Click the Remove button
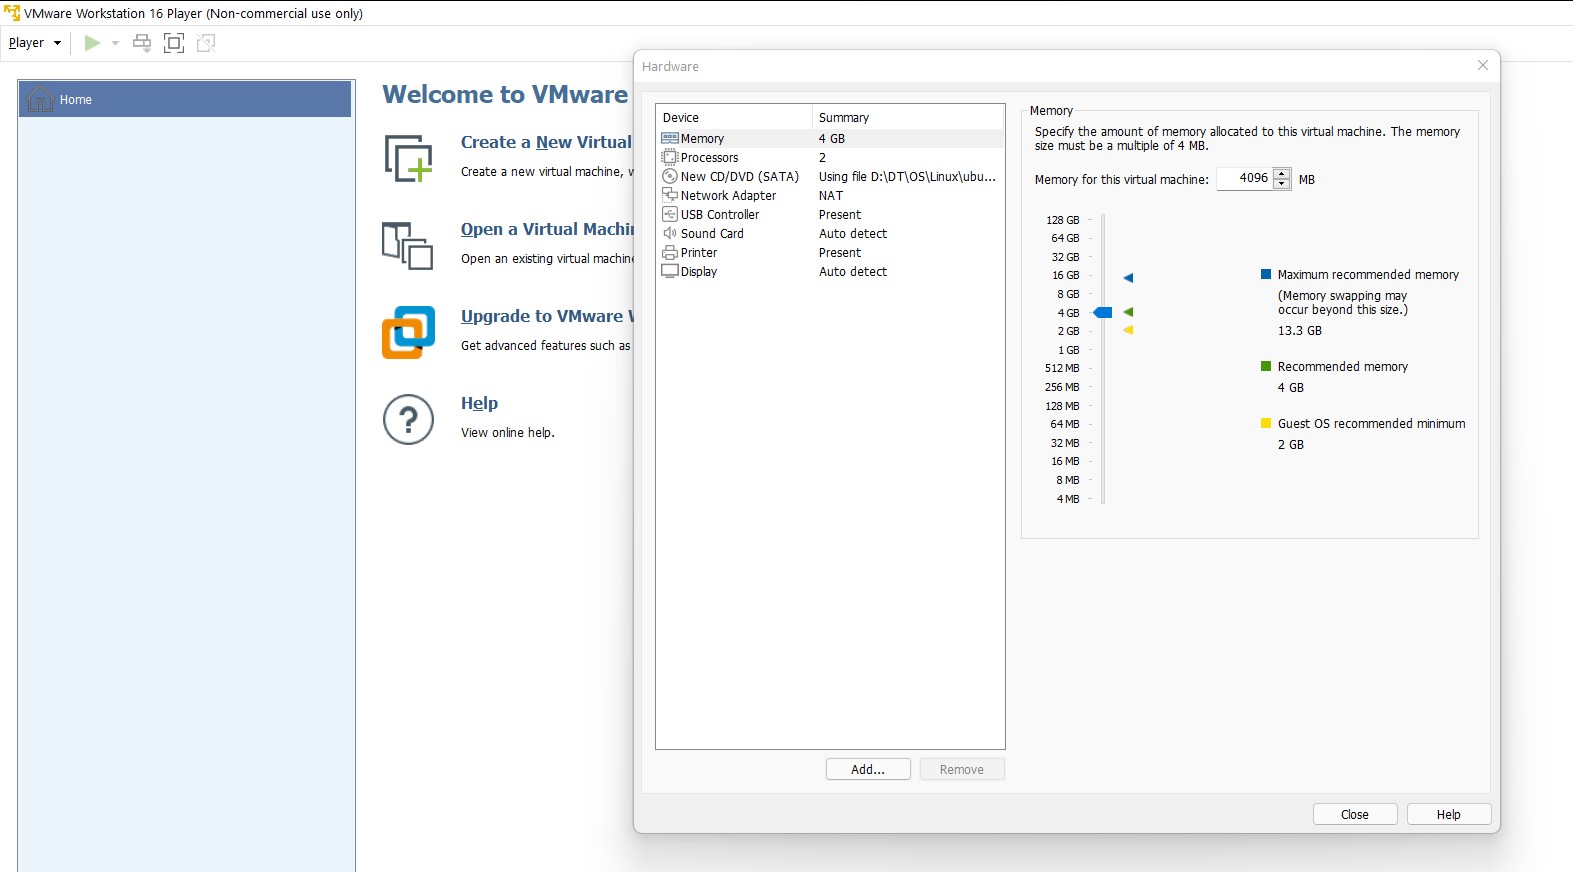The image size is (1573, 872). click(x=962, y=769)
